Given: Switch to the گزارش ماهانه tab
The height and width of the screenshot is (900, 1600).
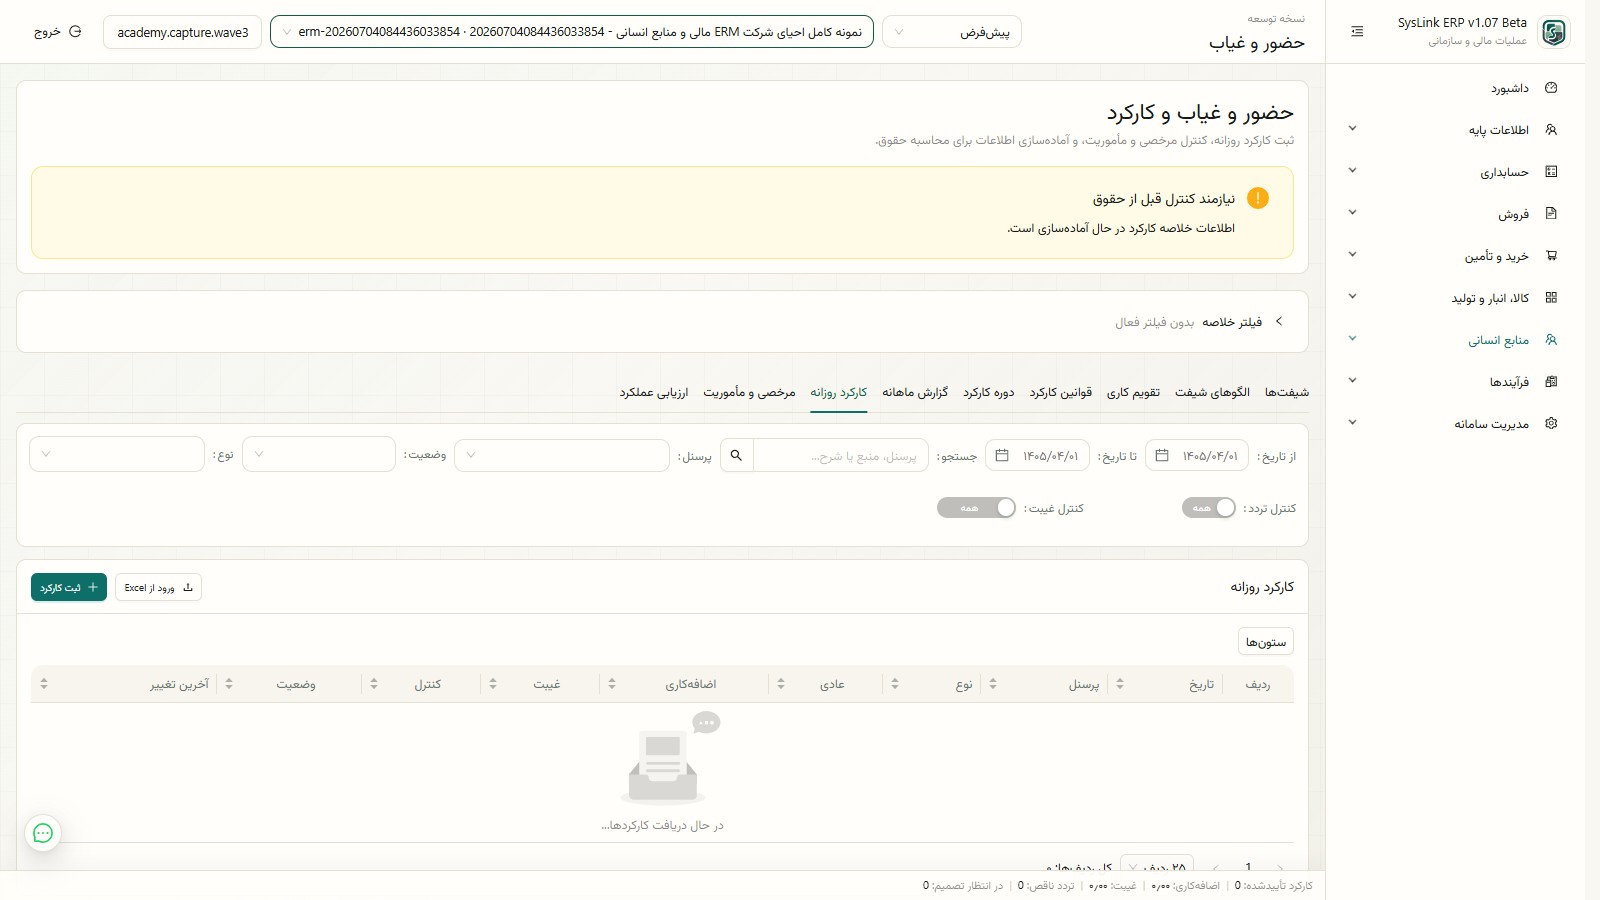Looking at the screenshot, I should pyautogui.click(x=915, y=392).
